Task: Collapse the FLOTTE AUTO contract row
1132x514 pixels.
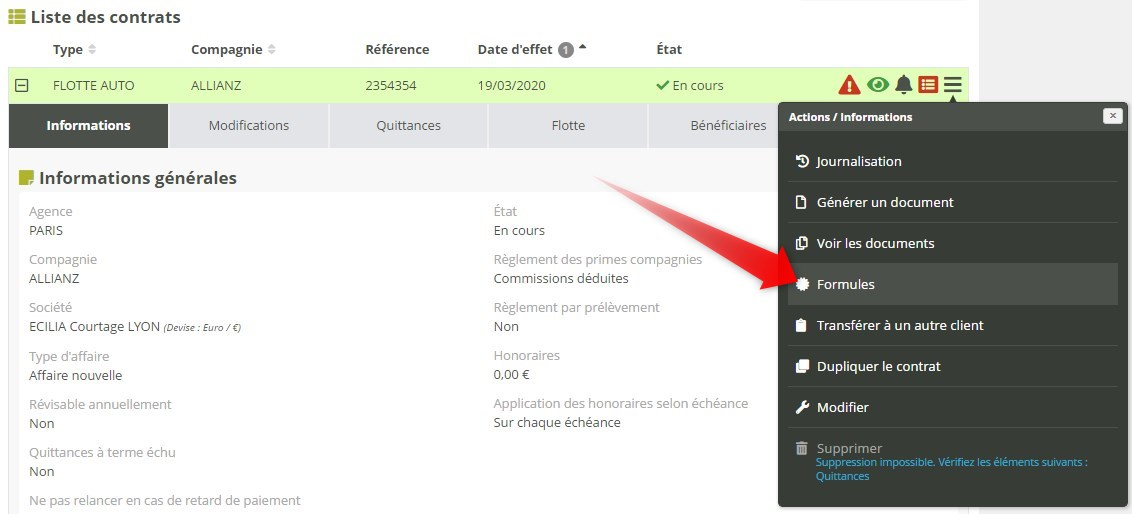Action: (x=21, y=86)
